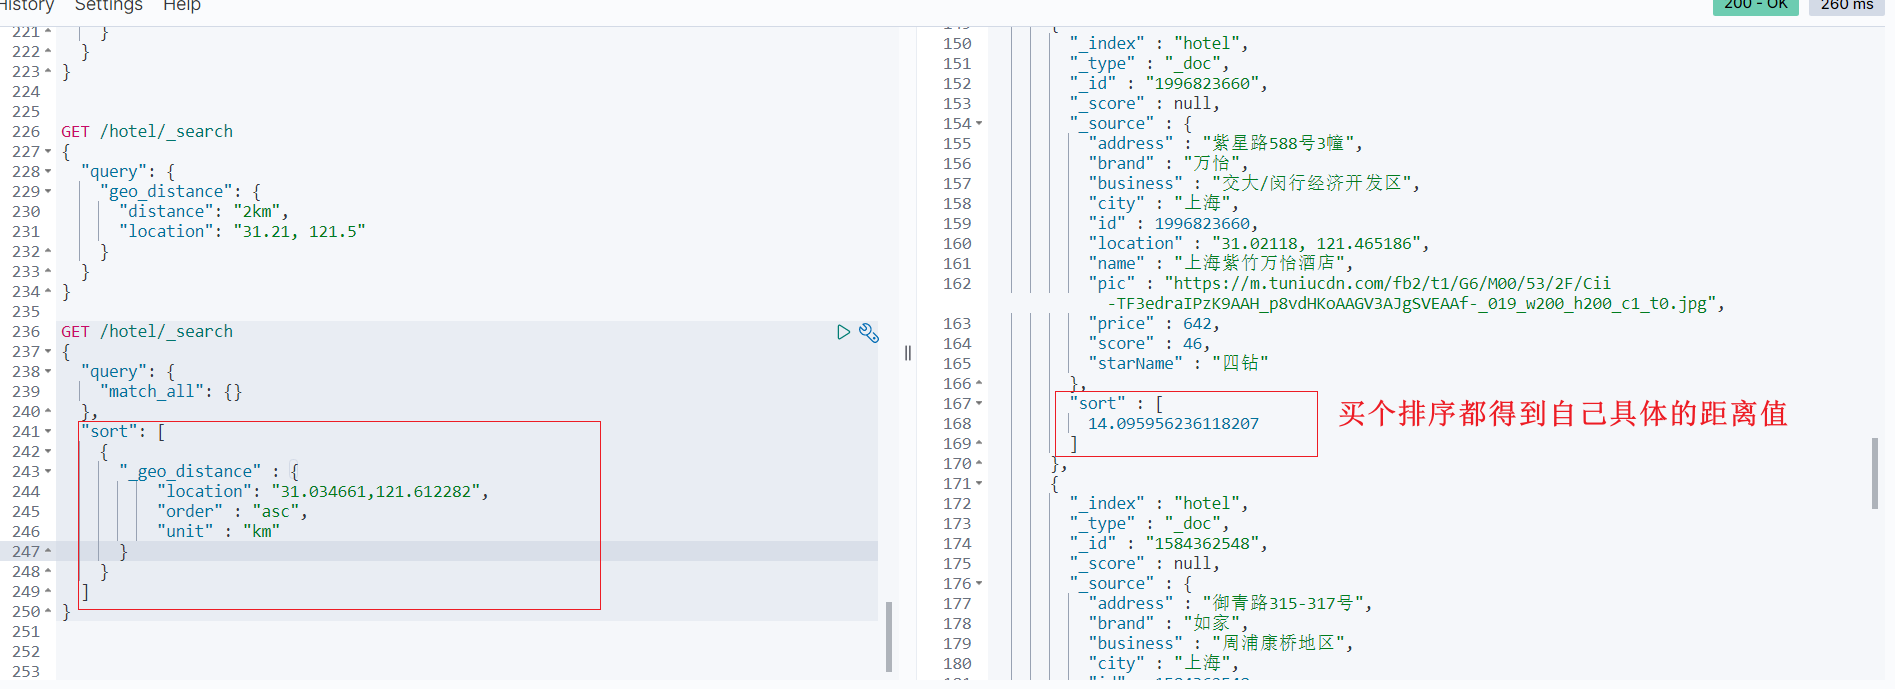Click the address "御青路315-317号" value
This screenshot has width=1895, height=689.
point(1283,603)
